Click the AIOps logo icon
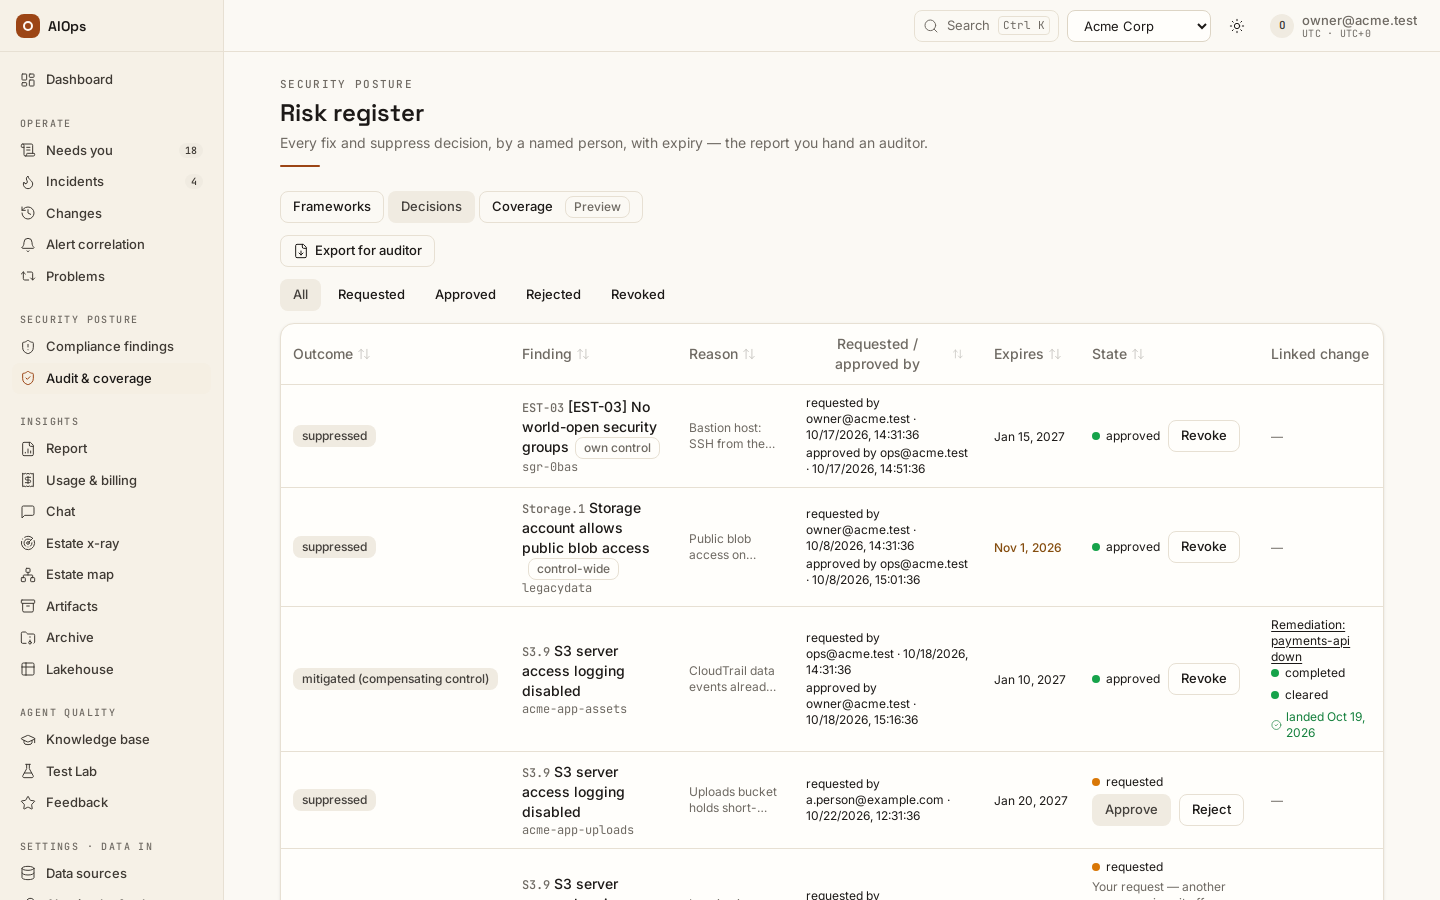Viewport: 1440px width, 900px height. click(28, 26)
